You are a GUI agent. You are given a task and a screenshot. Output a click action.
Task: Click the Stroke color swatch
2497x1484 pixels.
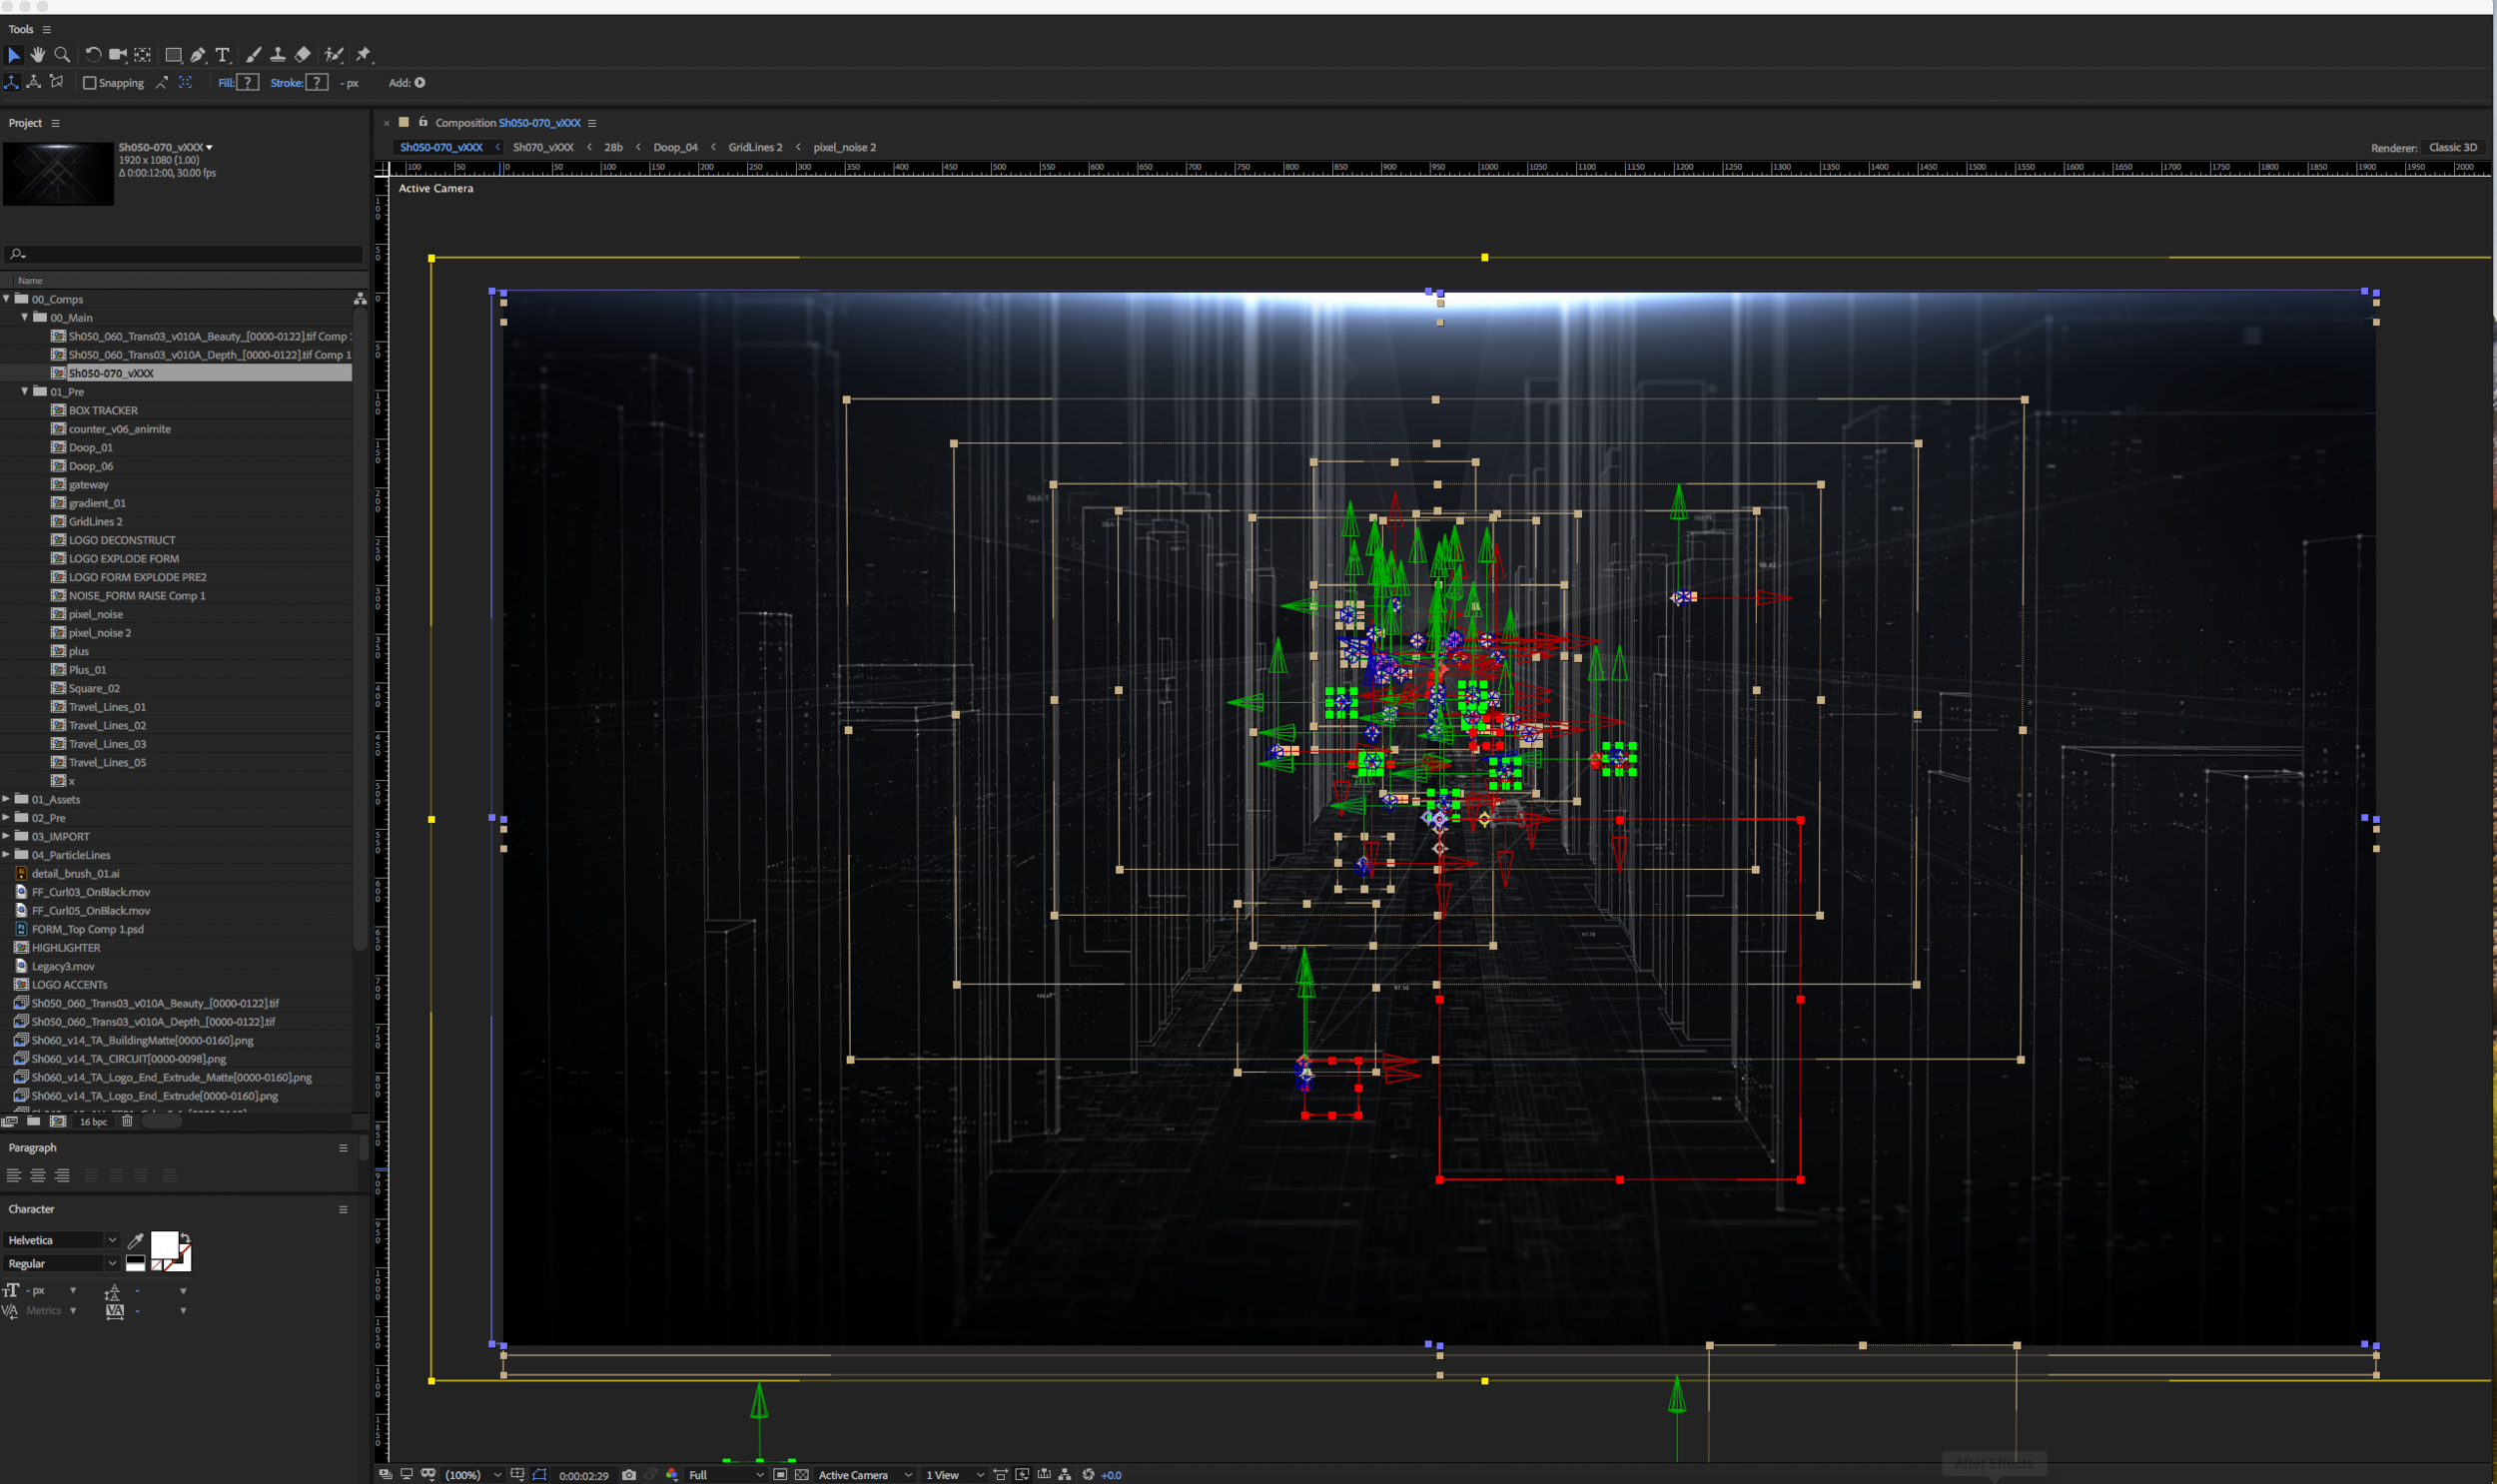(317, 83)
